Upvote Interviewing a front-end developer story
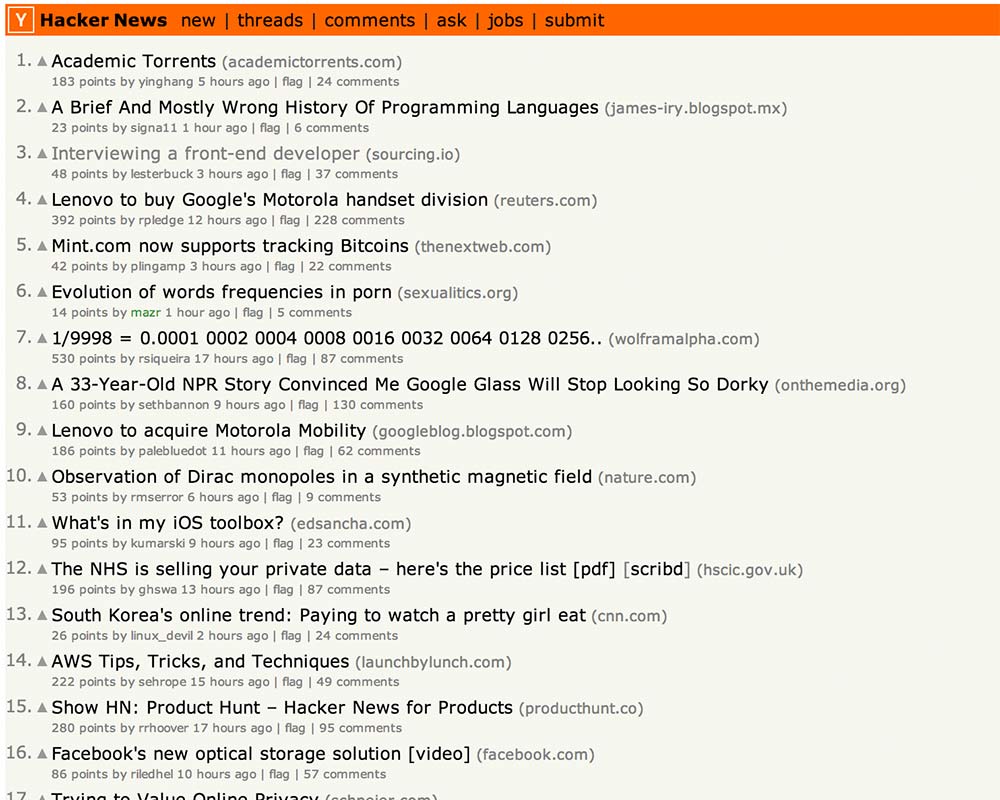The height and width of the screenshot is (800, 1000). pyautogui.click(x=42, y=153)
